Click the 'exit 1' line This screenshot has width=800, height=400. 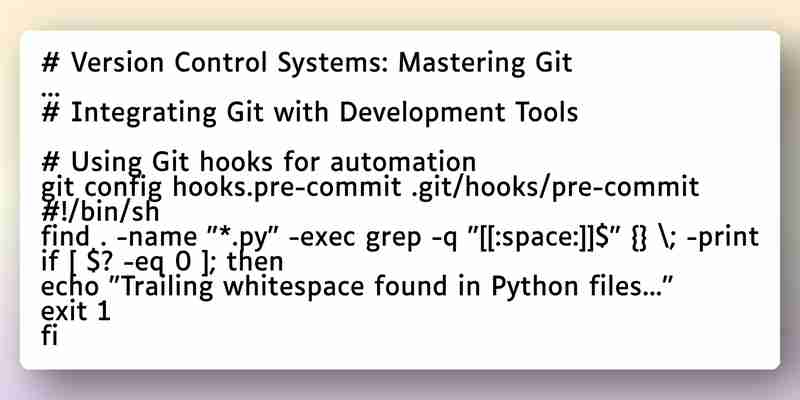76,312
